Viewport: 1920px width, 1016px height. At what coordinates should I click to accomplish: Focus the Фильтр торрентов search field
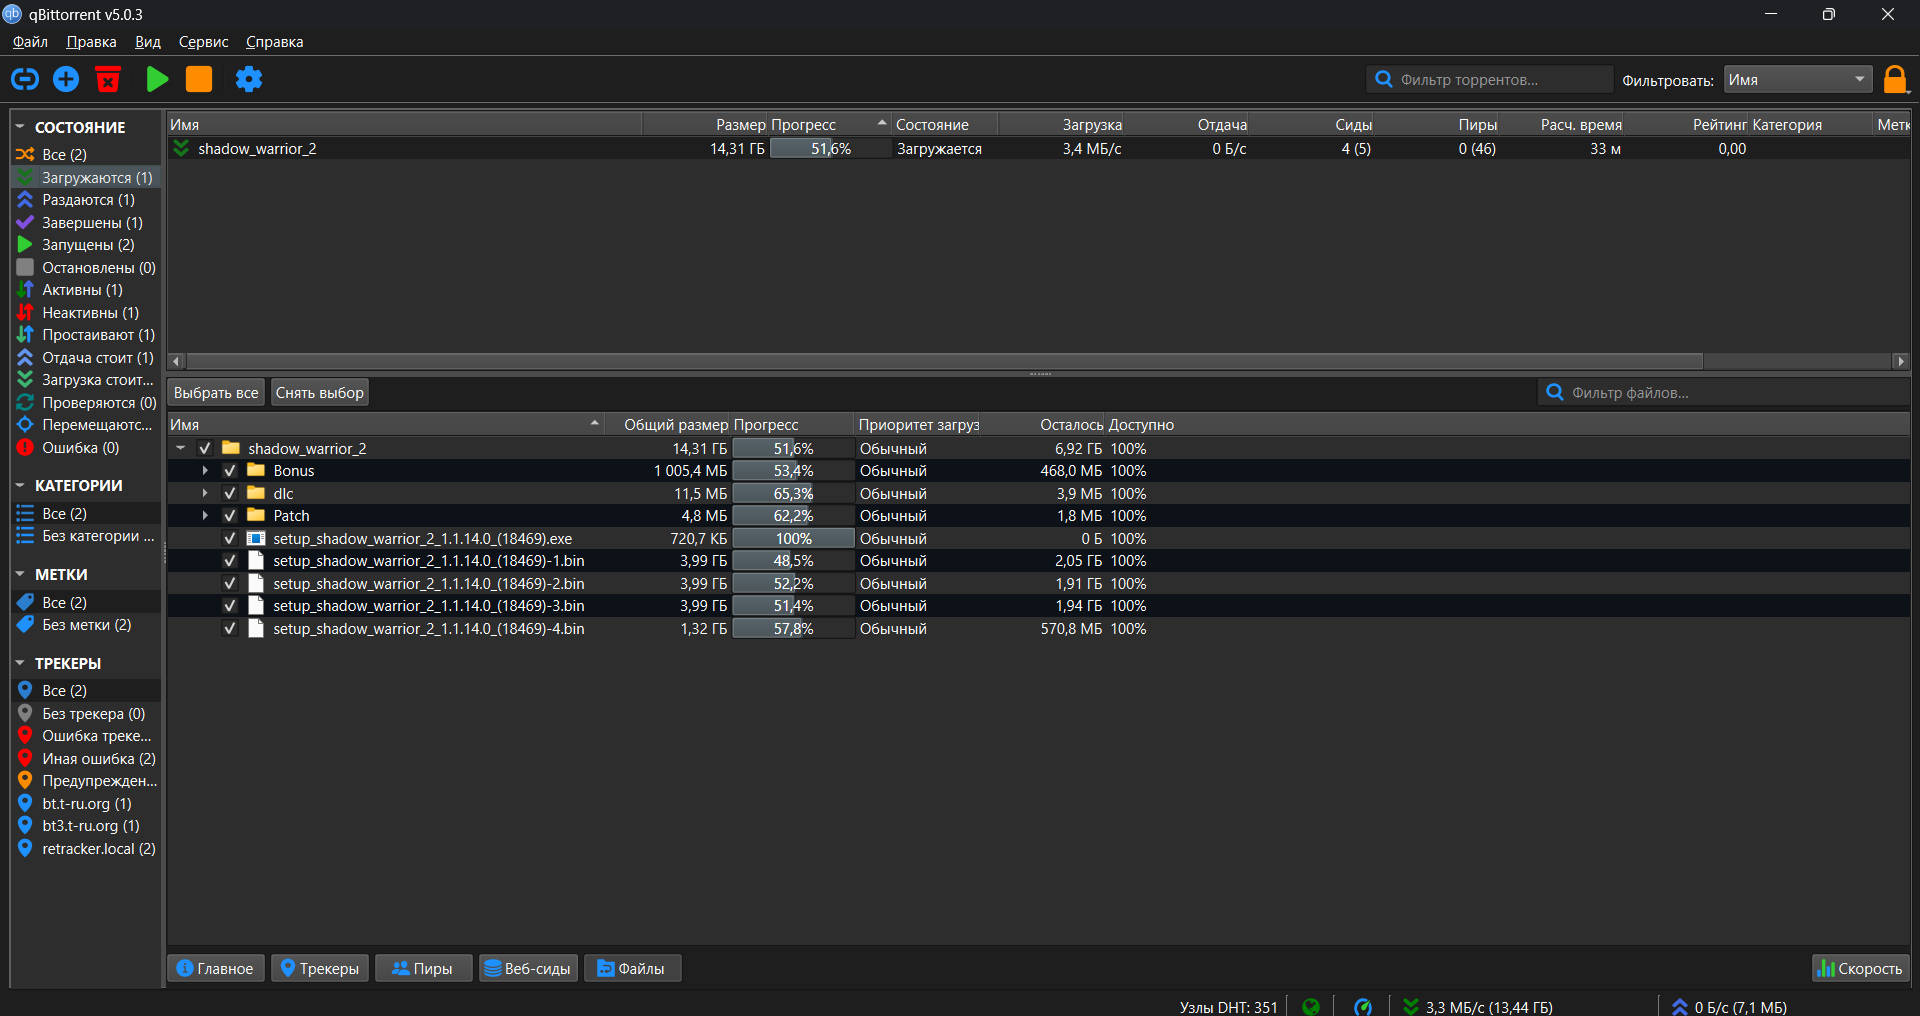1489,80
